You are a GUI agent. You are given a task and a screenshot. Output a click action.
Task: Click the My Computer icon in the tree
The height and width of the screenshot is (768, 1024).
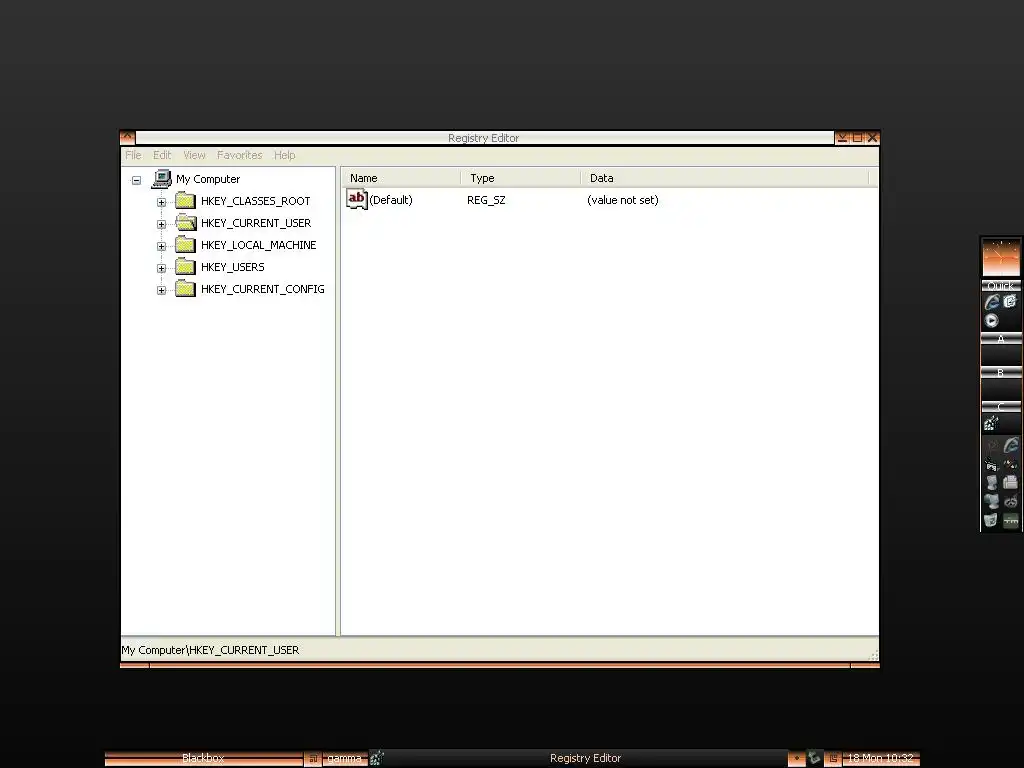point(161,179)
